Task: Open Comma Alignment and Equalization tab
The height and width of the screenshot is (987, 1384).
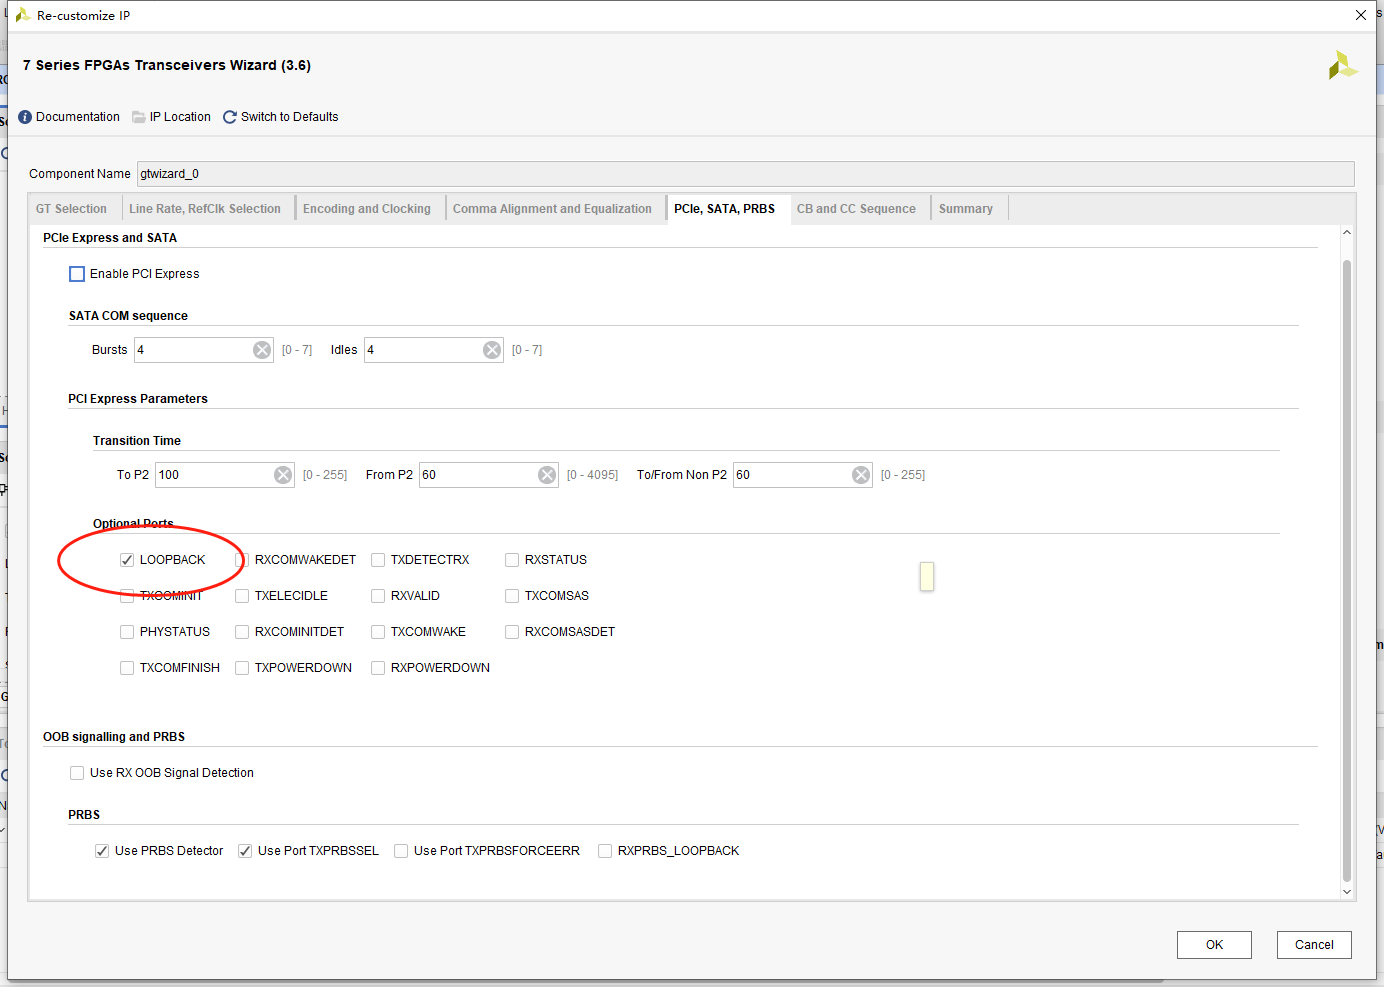Action: pyautogui.click(x=552, y=209)
